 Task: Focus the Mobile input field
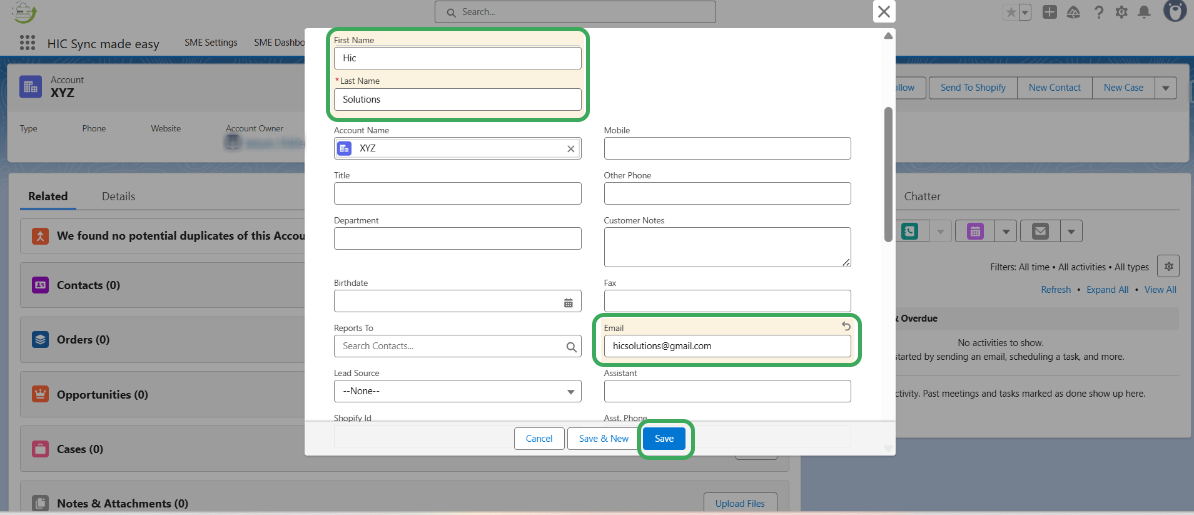[727, 149]
